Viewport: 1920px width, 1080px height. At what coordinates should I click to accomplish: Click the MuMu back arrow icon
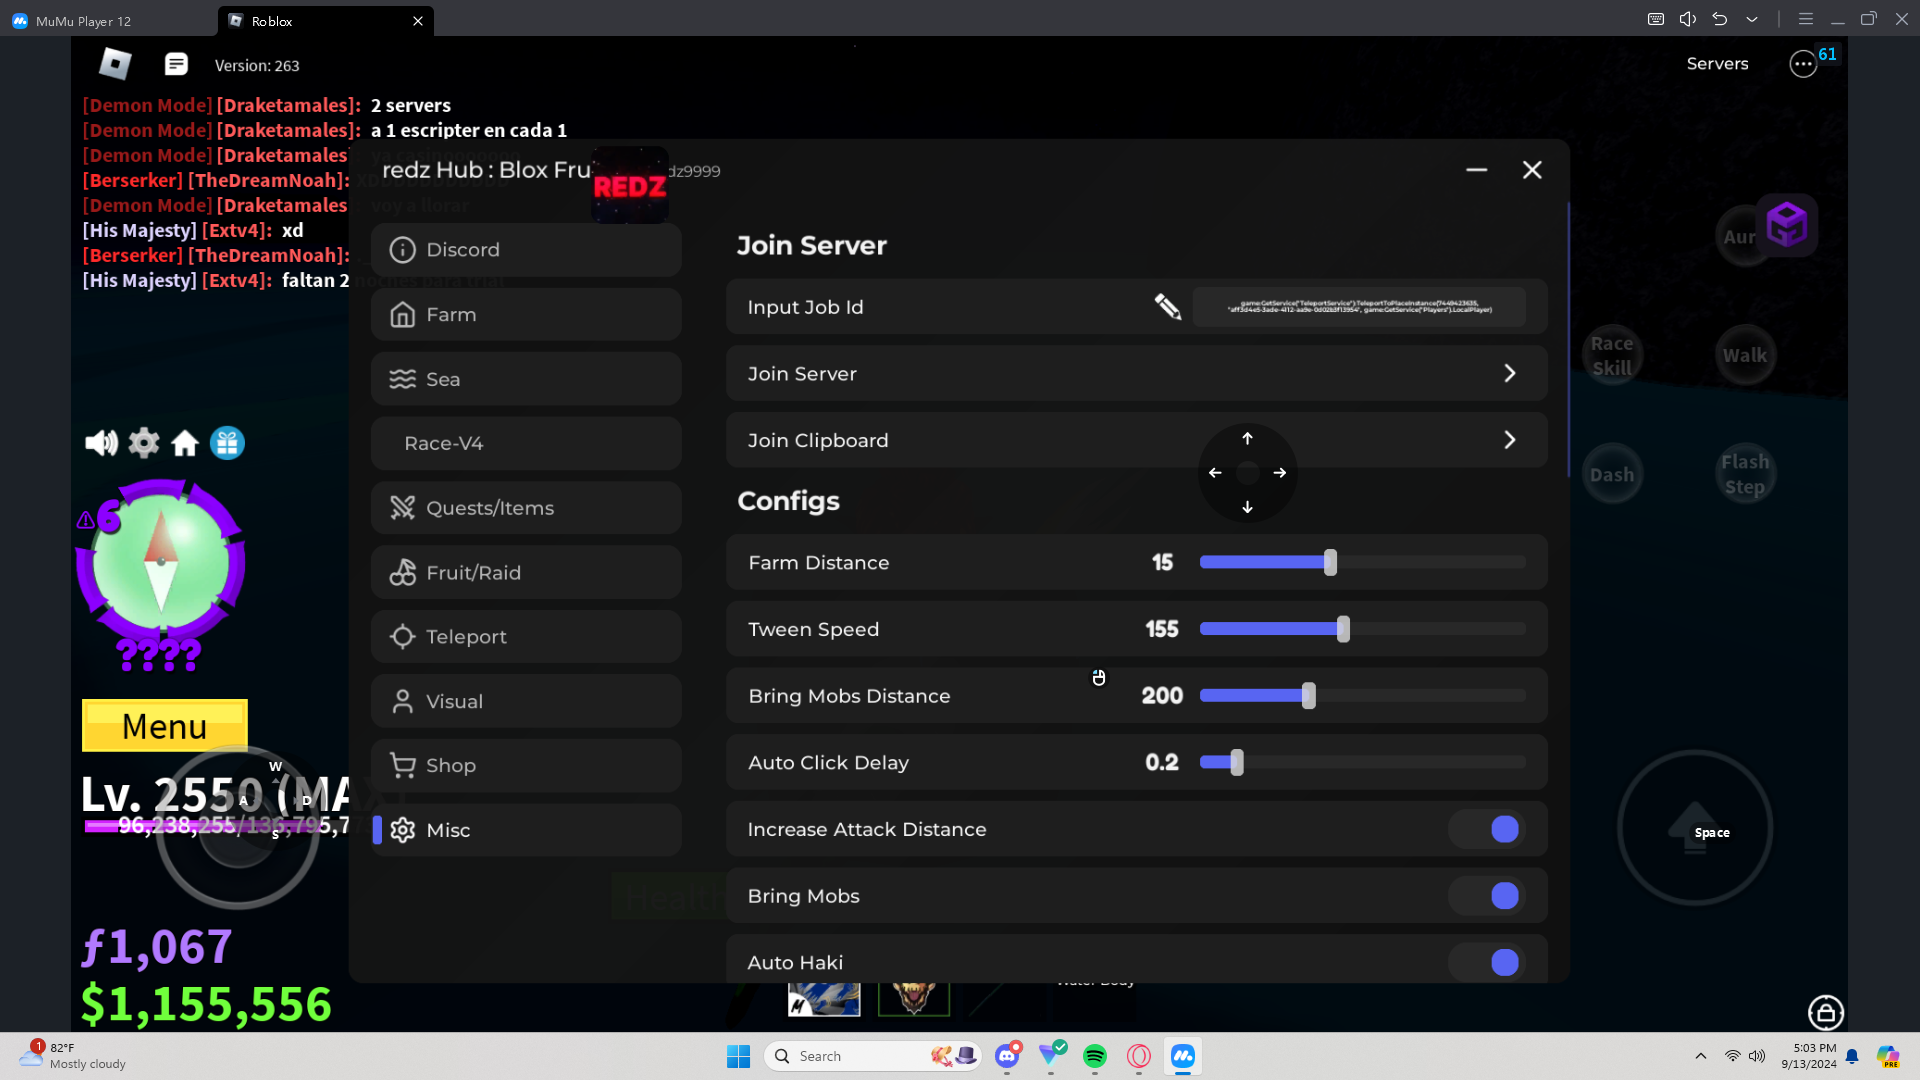1720,19
